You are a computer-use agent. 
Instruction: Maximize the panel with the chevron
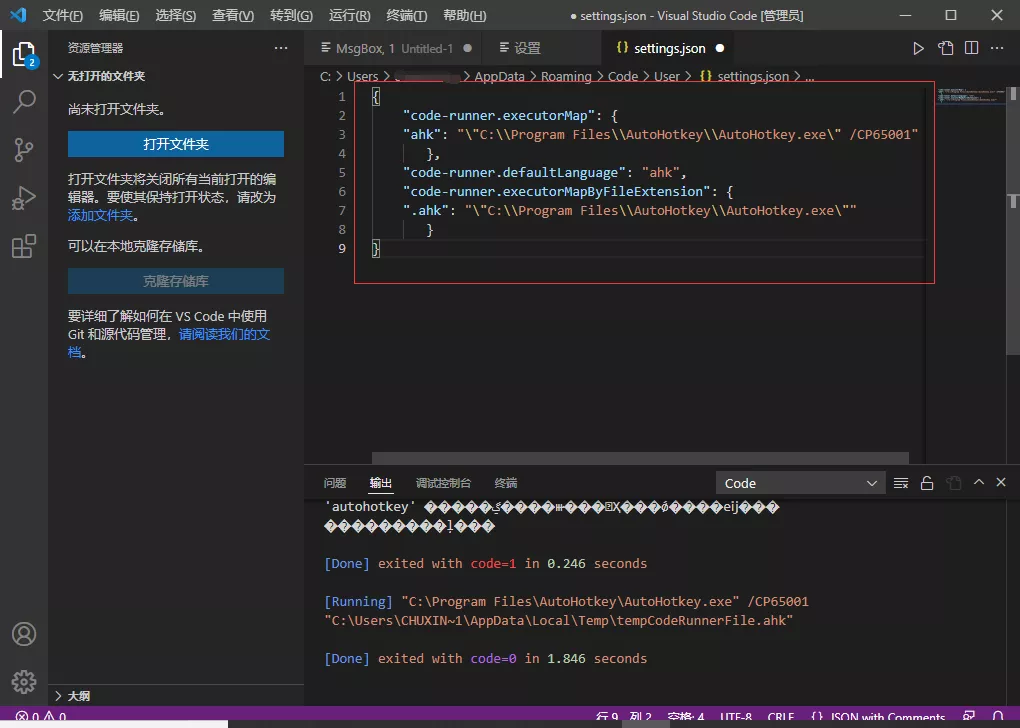click(x=978, y=482)
